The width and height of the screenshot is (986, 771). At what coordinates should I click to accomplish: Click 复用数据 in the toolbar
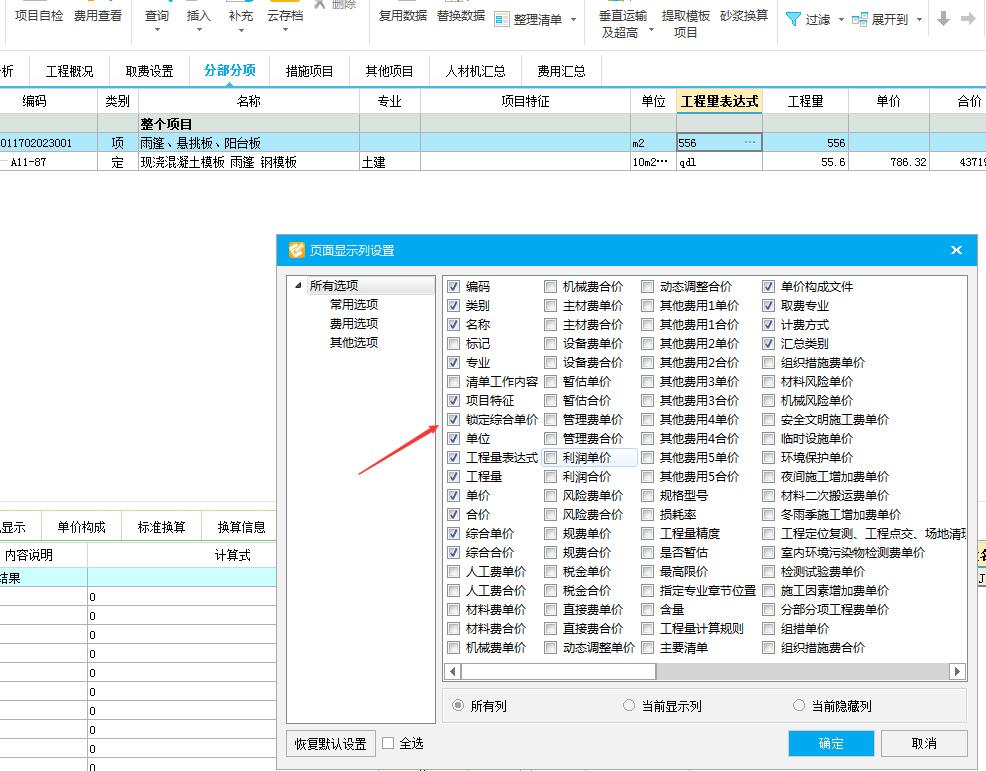(x=402, y=15)
